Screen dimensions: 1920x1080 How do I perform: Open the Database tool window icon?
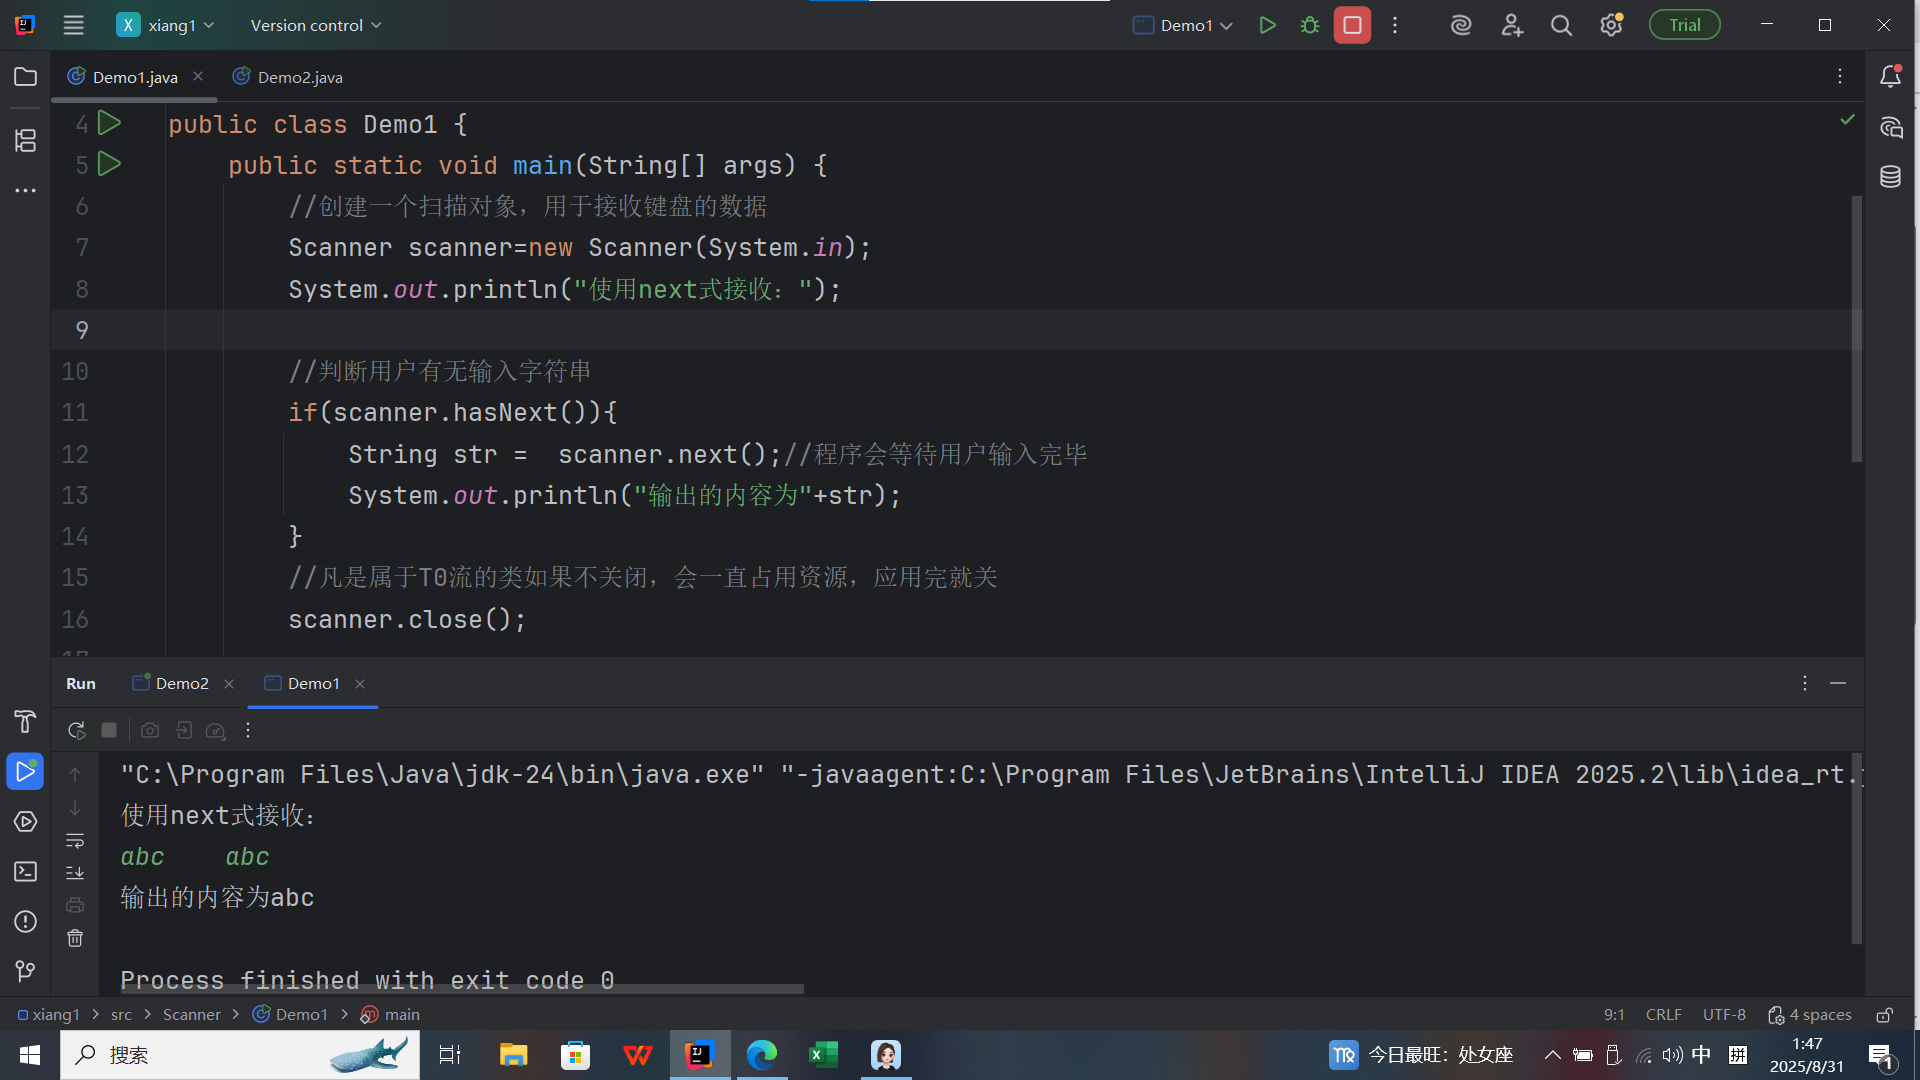[1890, 177]
